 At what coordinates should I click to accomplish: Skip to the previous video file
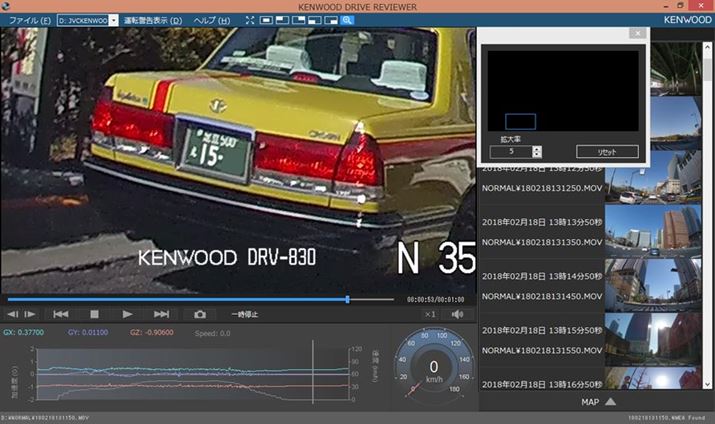[x=60, y=314]
